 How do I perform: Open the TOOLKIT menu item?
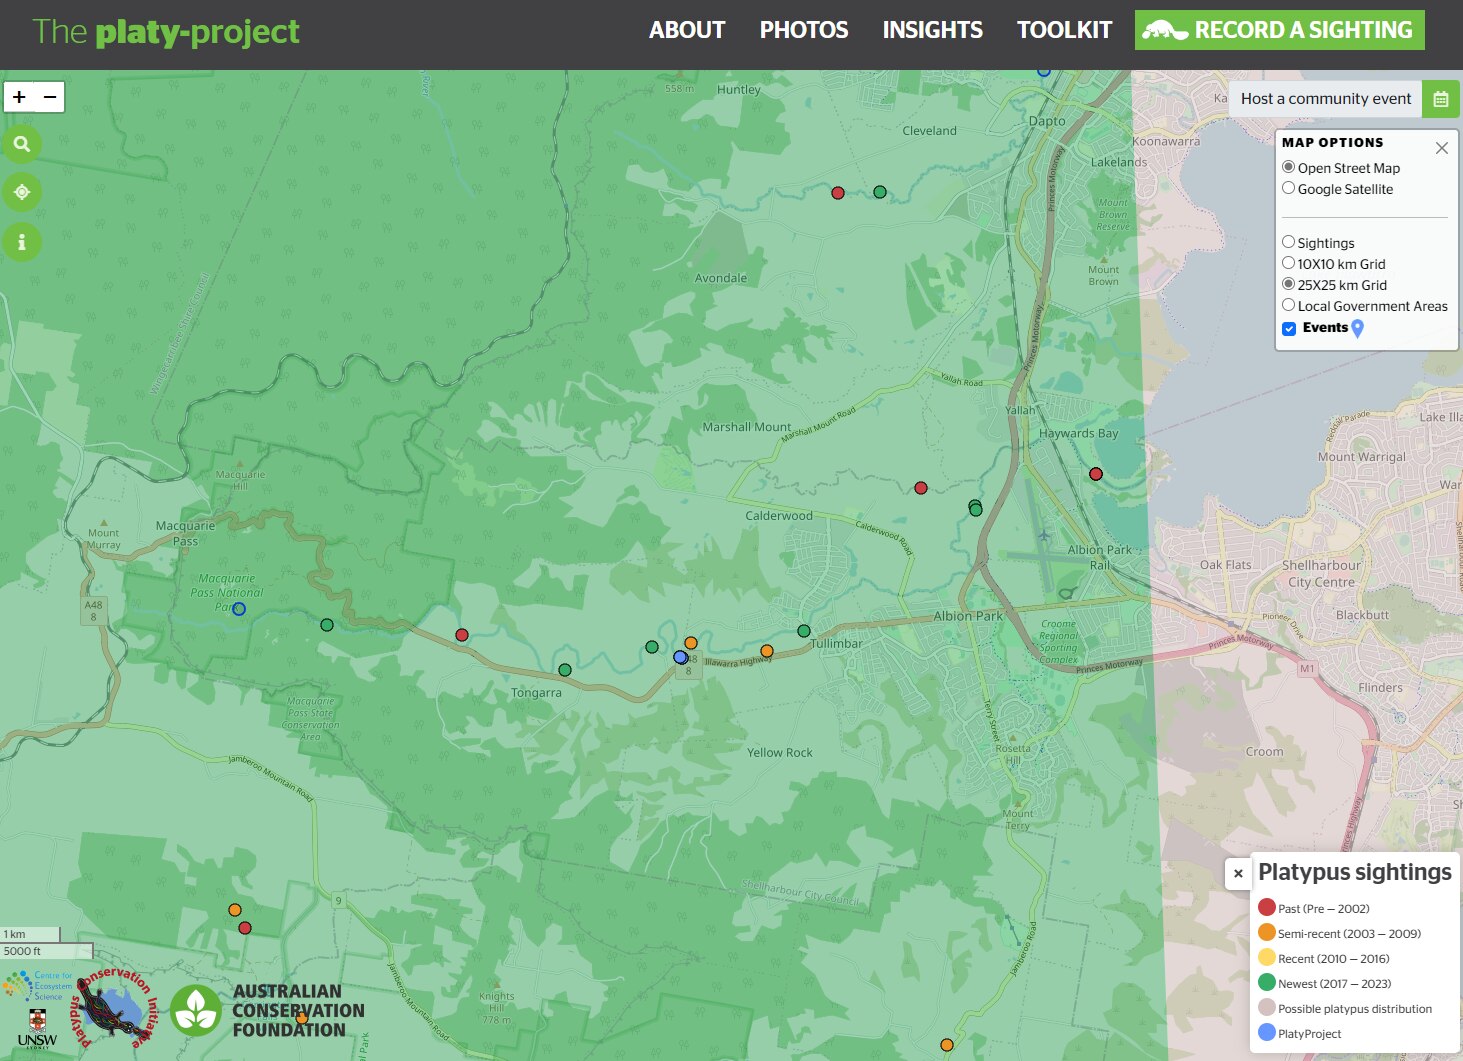point(1063,30)
